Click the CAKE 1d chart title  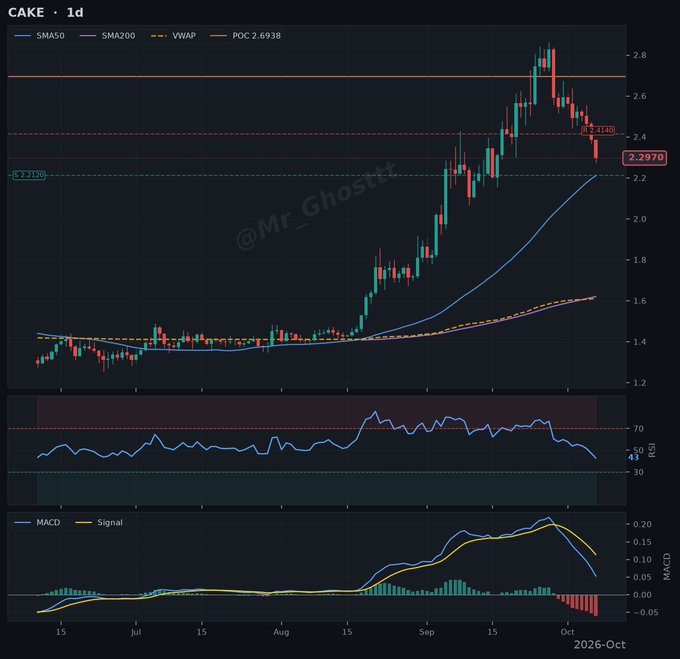coord(46,13)
